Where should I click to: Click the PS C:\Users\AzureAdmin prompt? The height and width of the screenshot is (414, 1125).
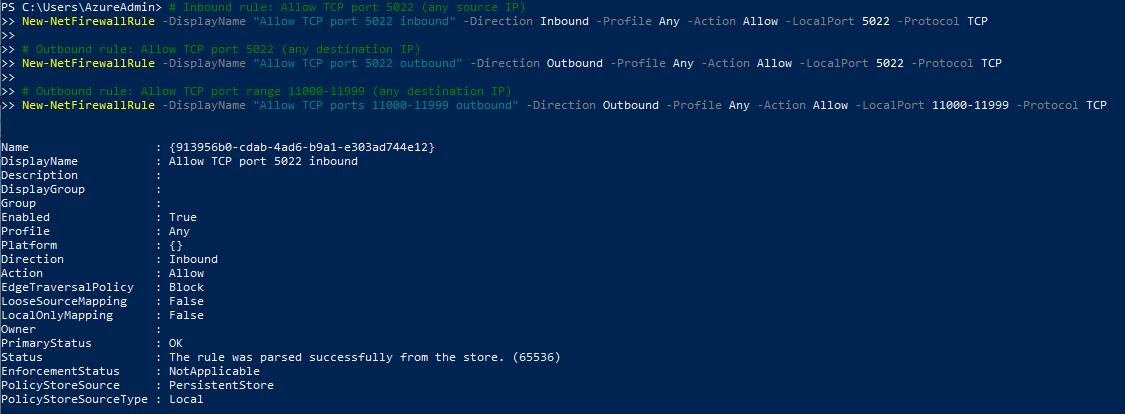click(81, 7)
